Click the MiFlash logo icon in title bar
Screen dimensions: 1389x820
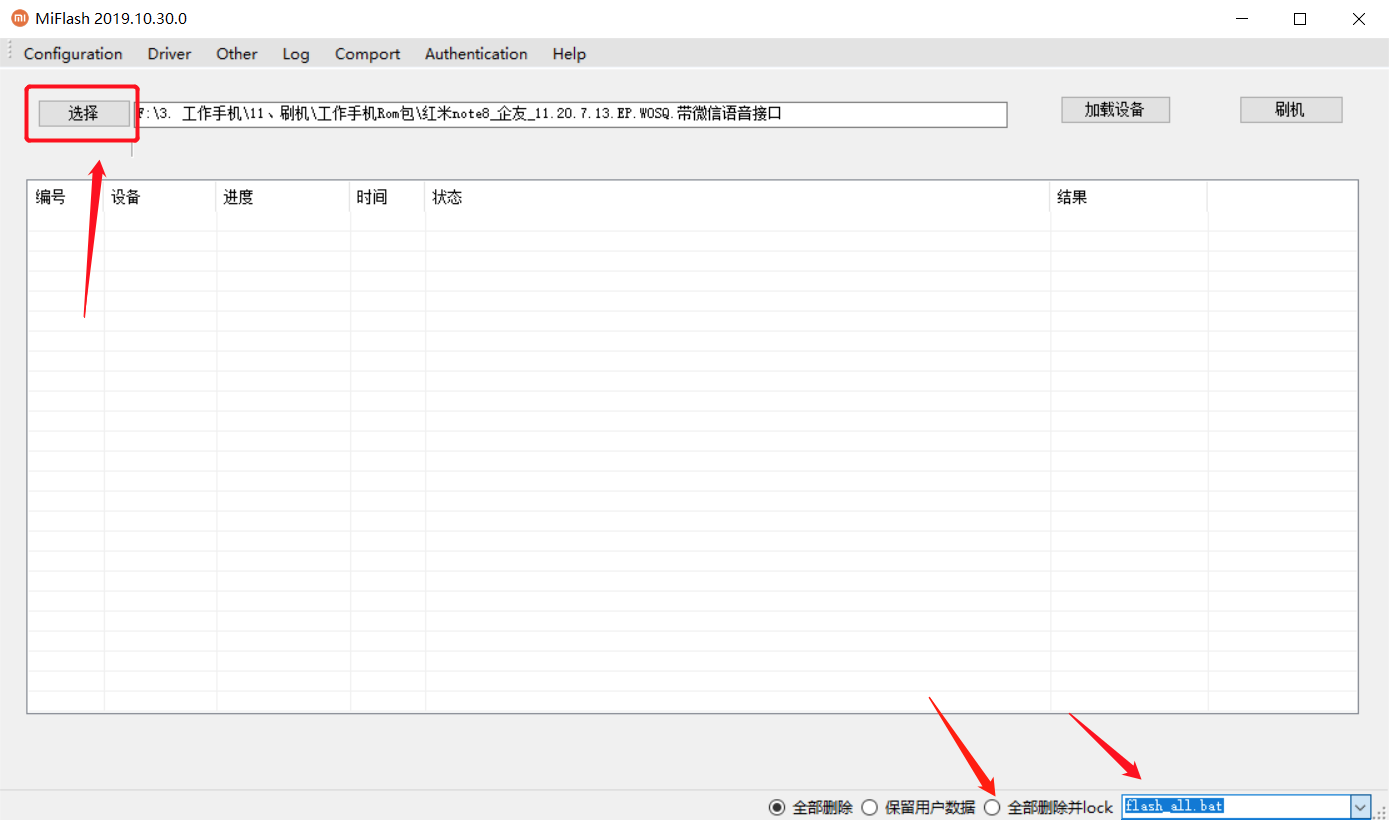coord(20,19)
